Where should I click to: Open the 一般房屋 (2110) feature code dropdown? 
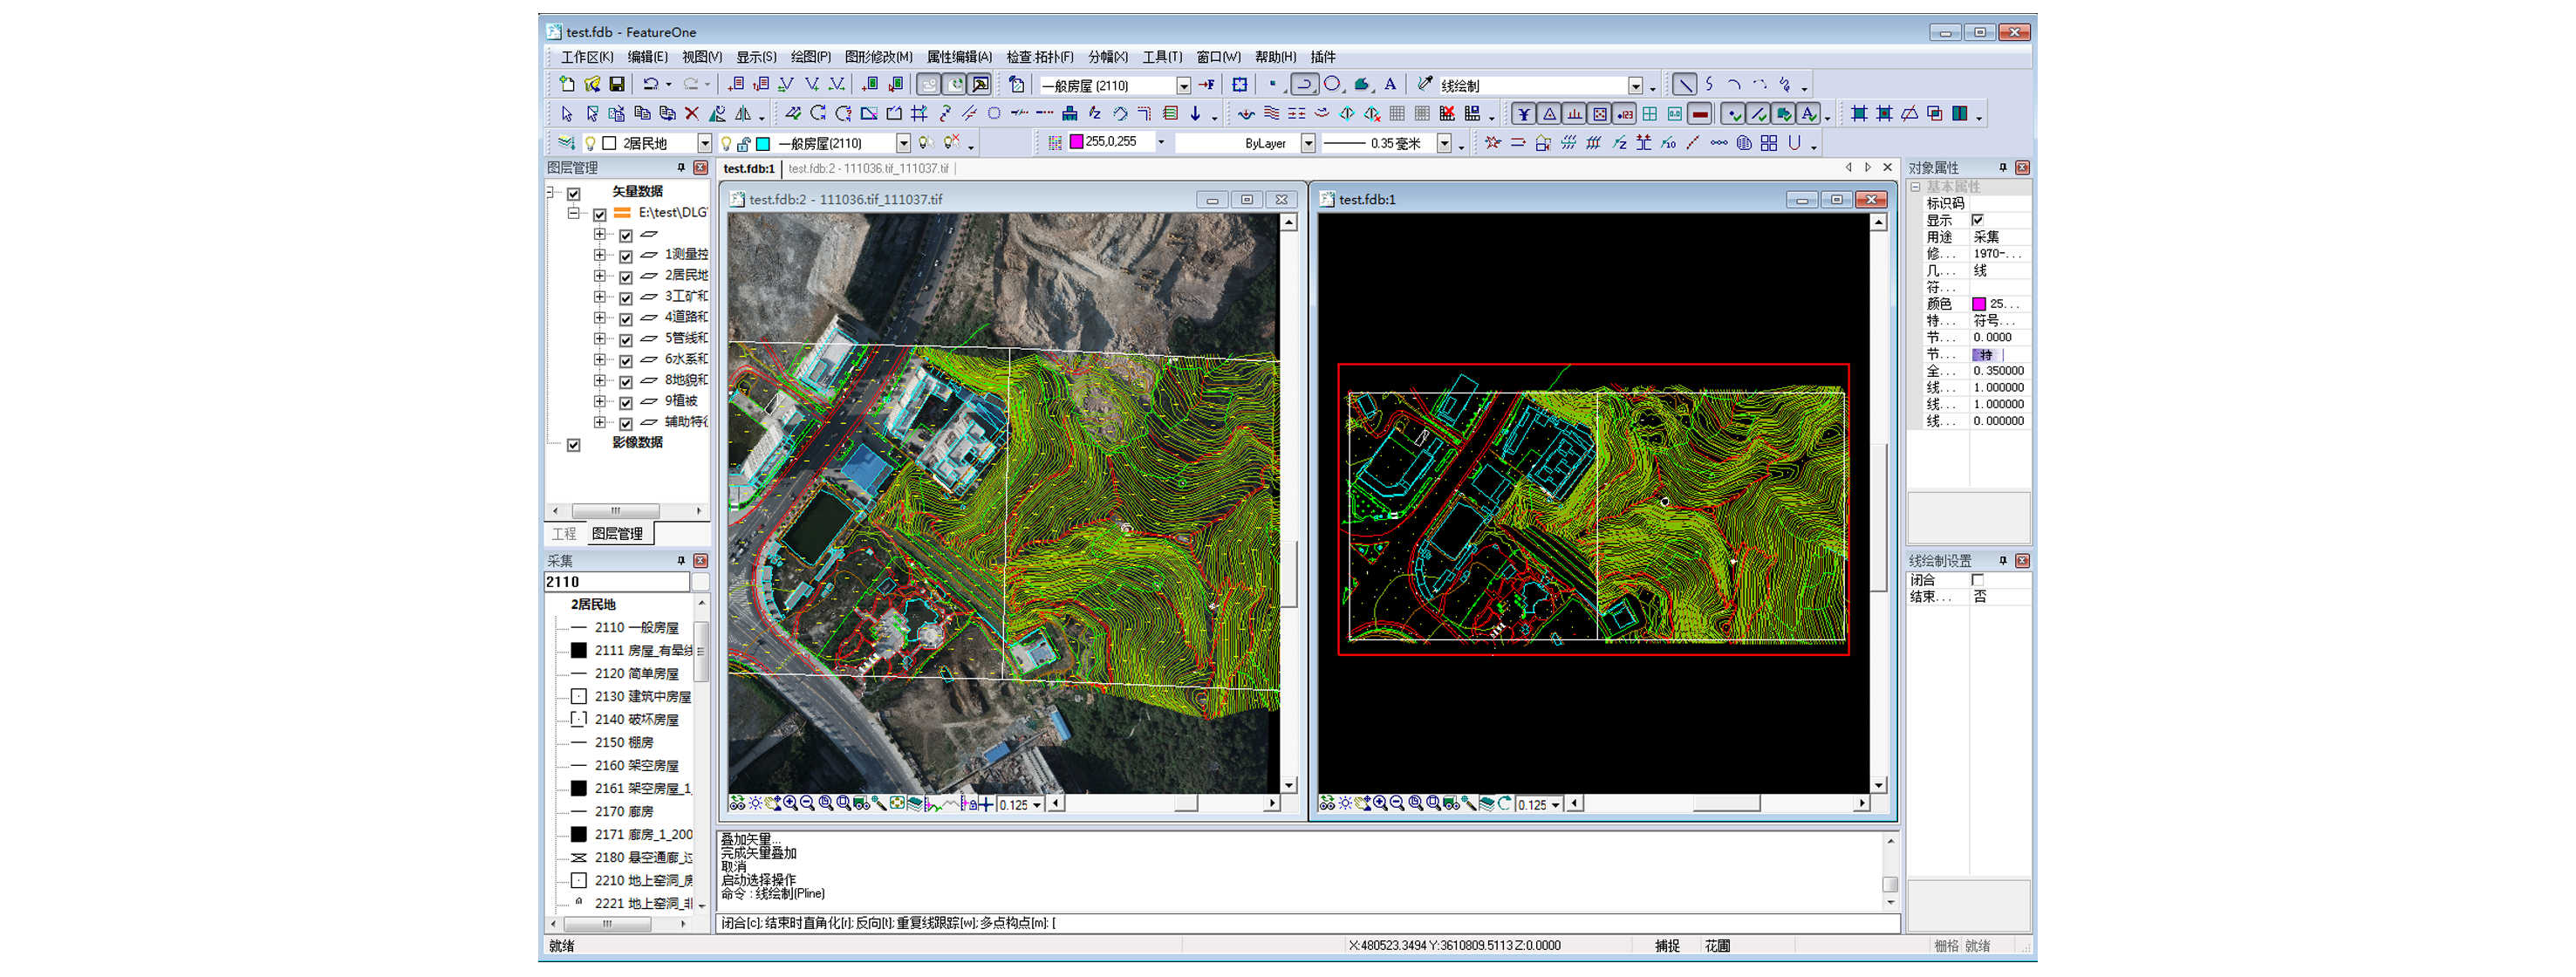click(1184, 86)
